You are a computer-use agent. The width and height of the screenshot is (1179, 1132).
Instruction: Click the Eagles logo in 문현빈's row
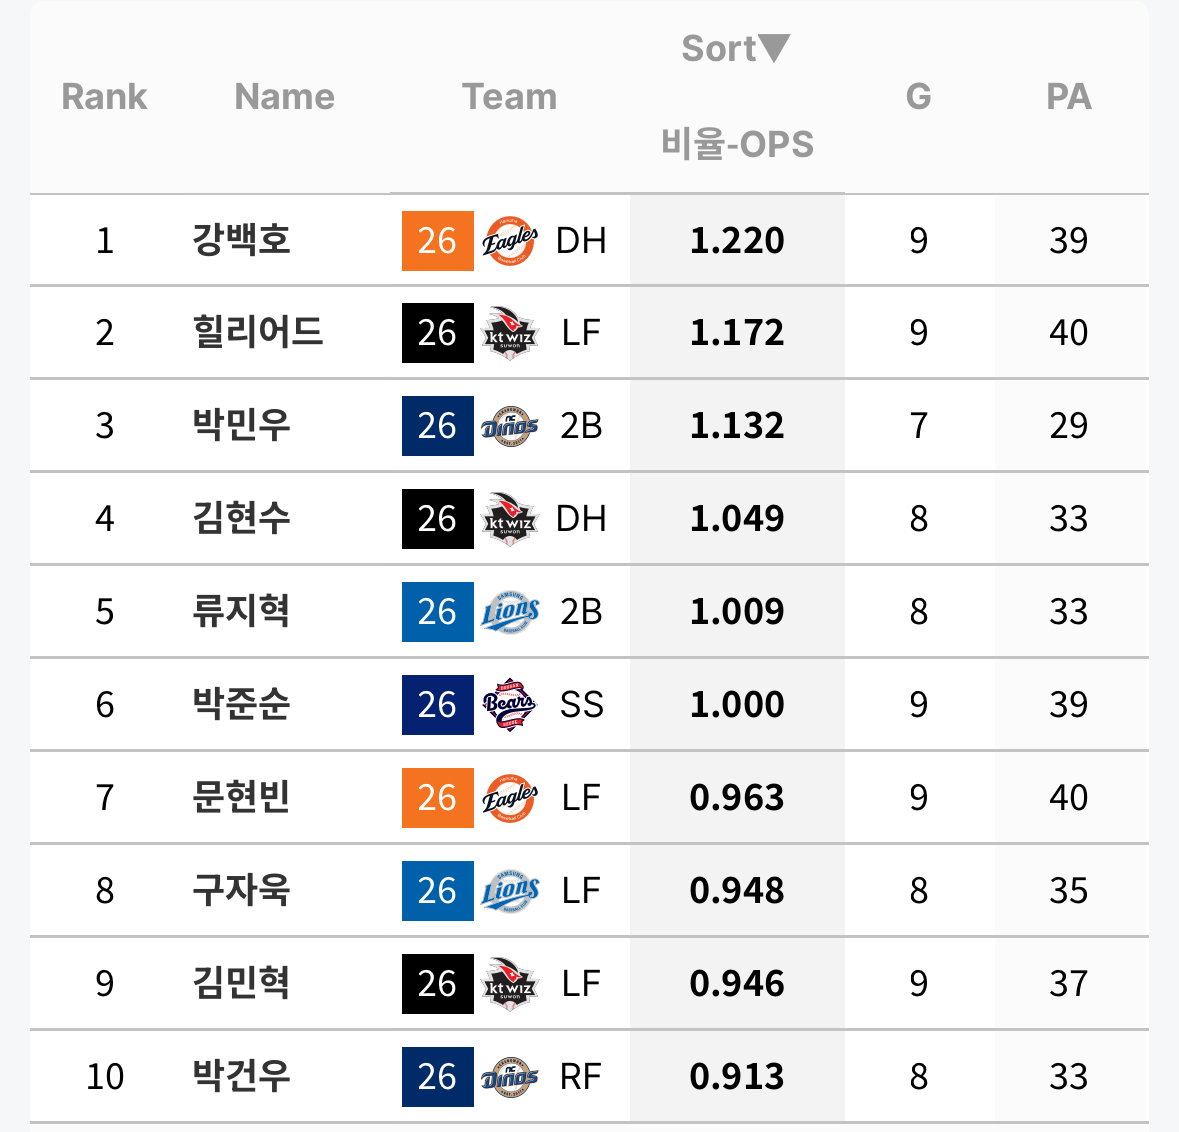tap(510, 798)
